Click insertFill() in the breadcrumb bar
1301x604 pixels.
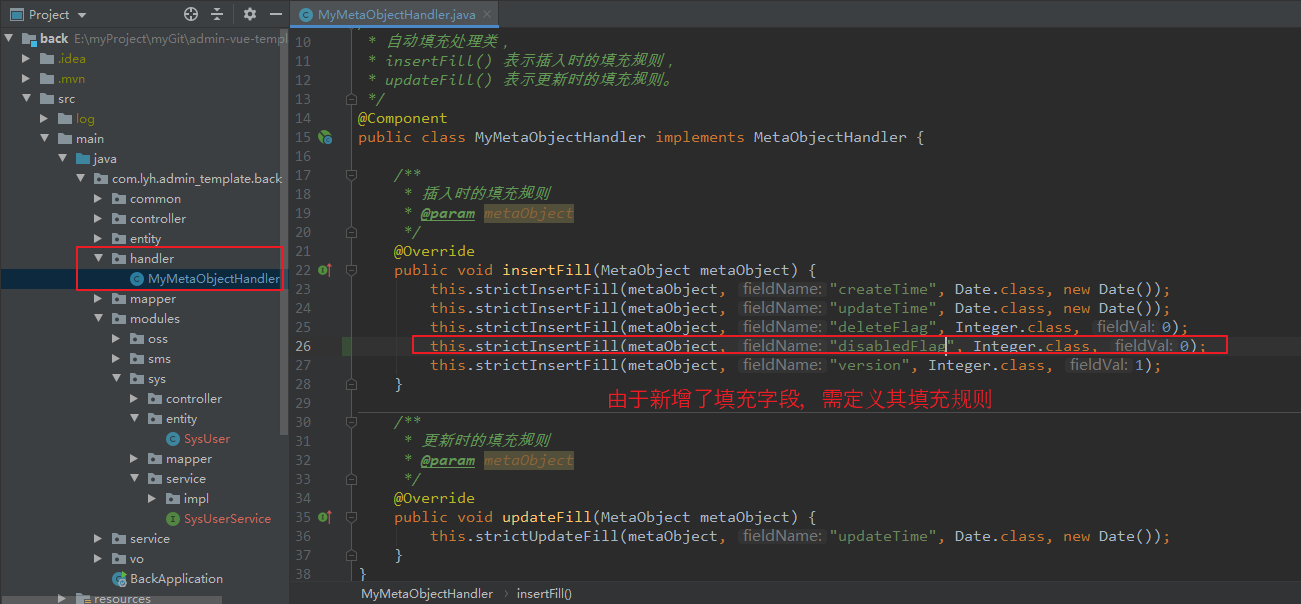click(x=544, y=593)
